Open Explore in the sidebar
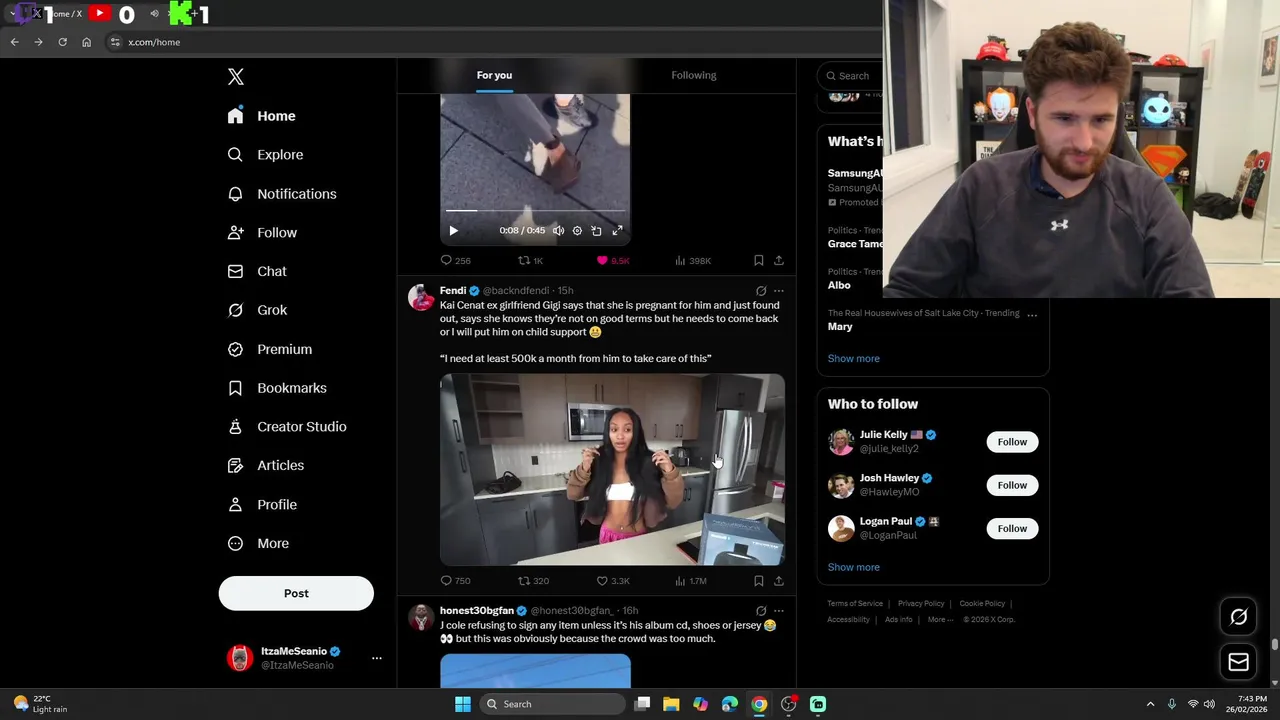 coord(265,155)
